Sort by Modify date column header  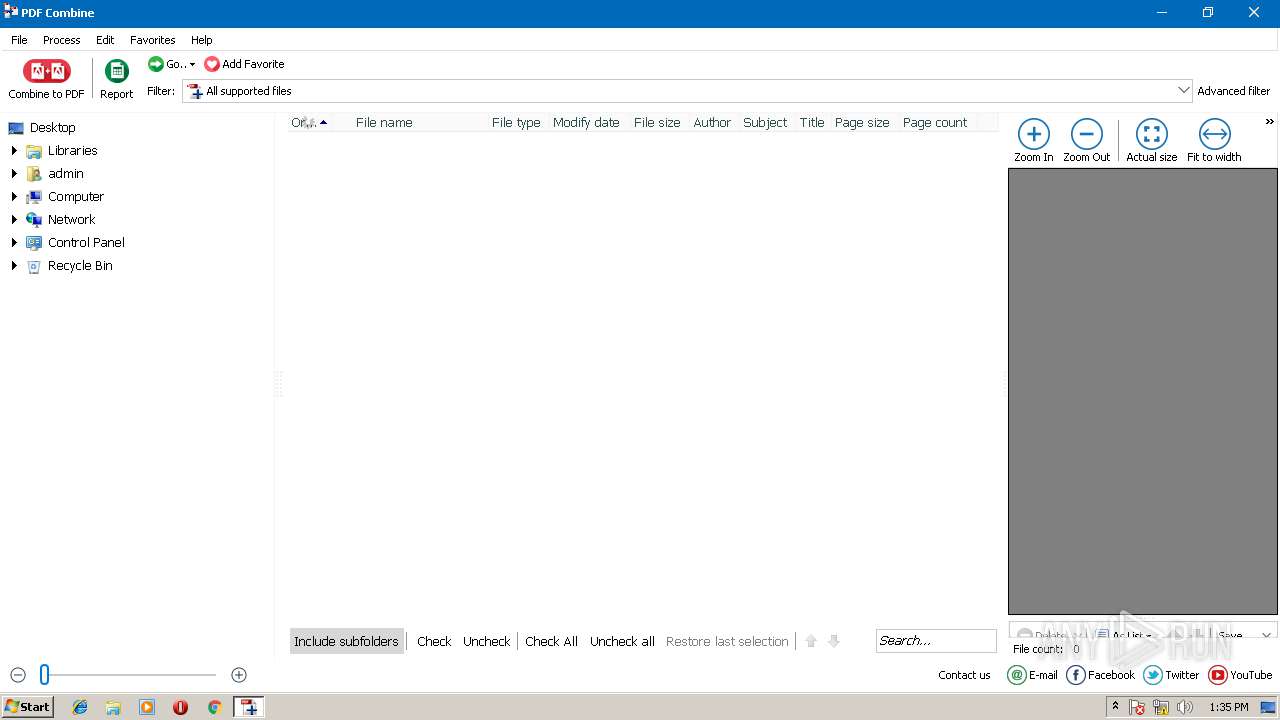pyautogui.click(x=586, y=122)
